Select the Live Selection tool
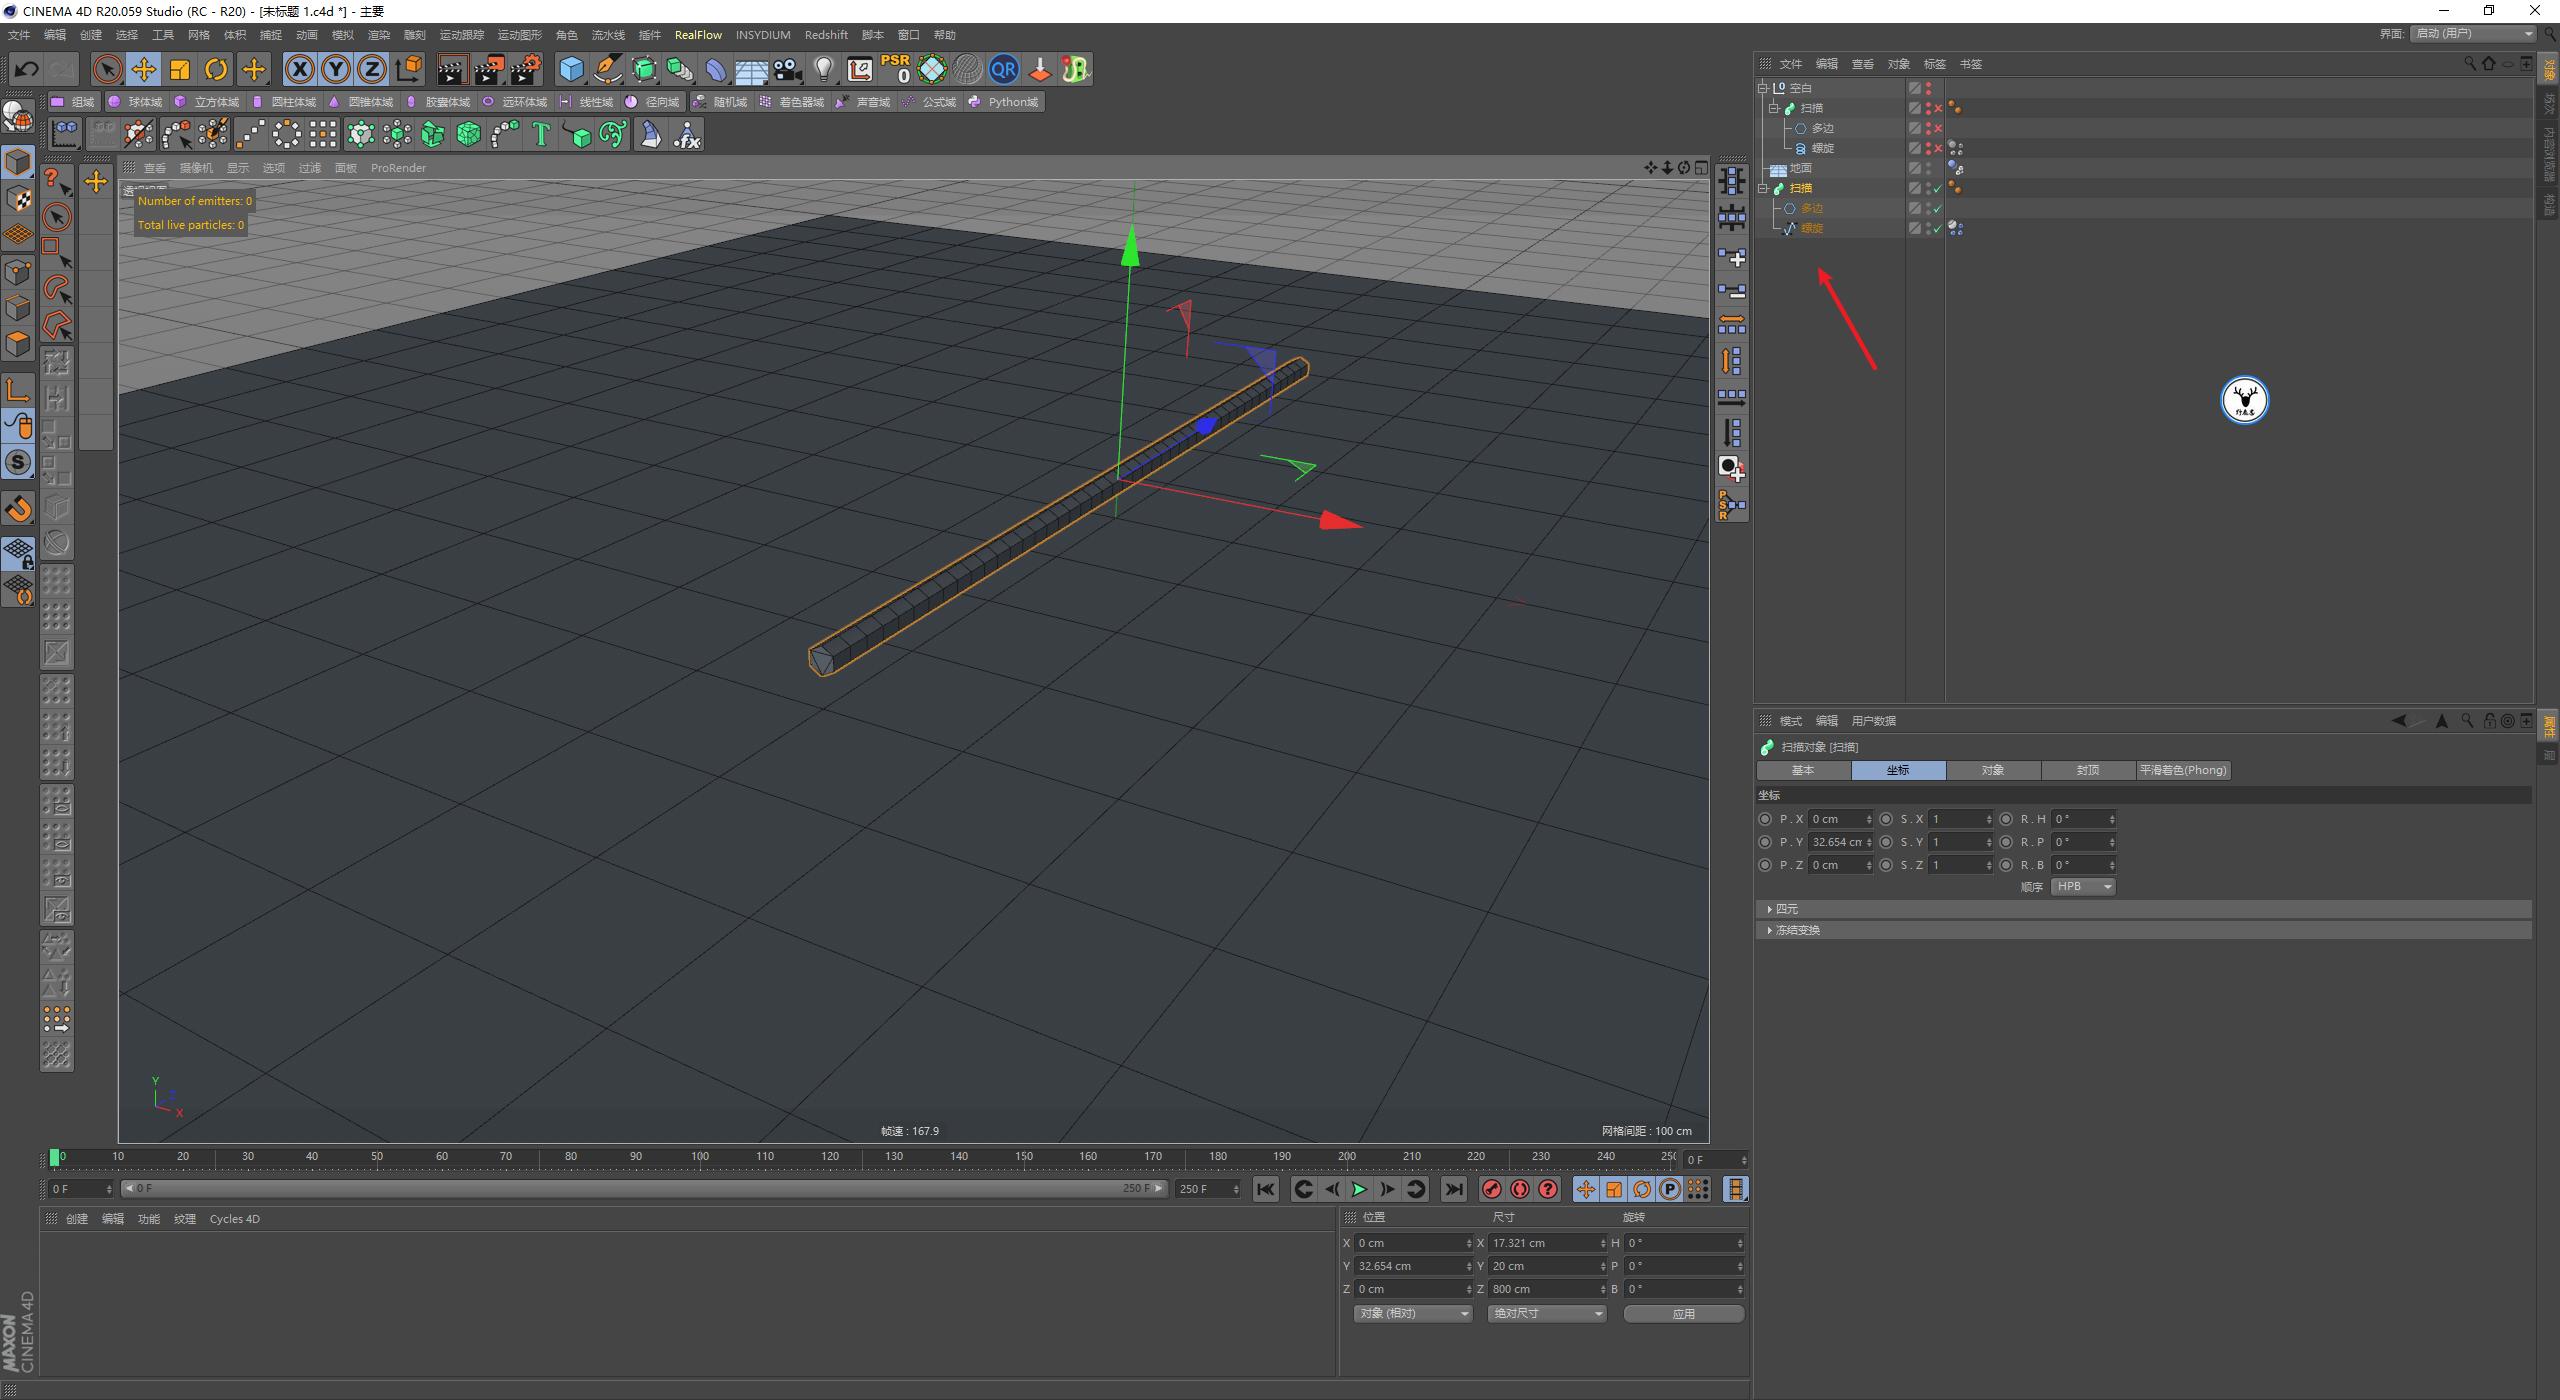 tap(106, 69)
